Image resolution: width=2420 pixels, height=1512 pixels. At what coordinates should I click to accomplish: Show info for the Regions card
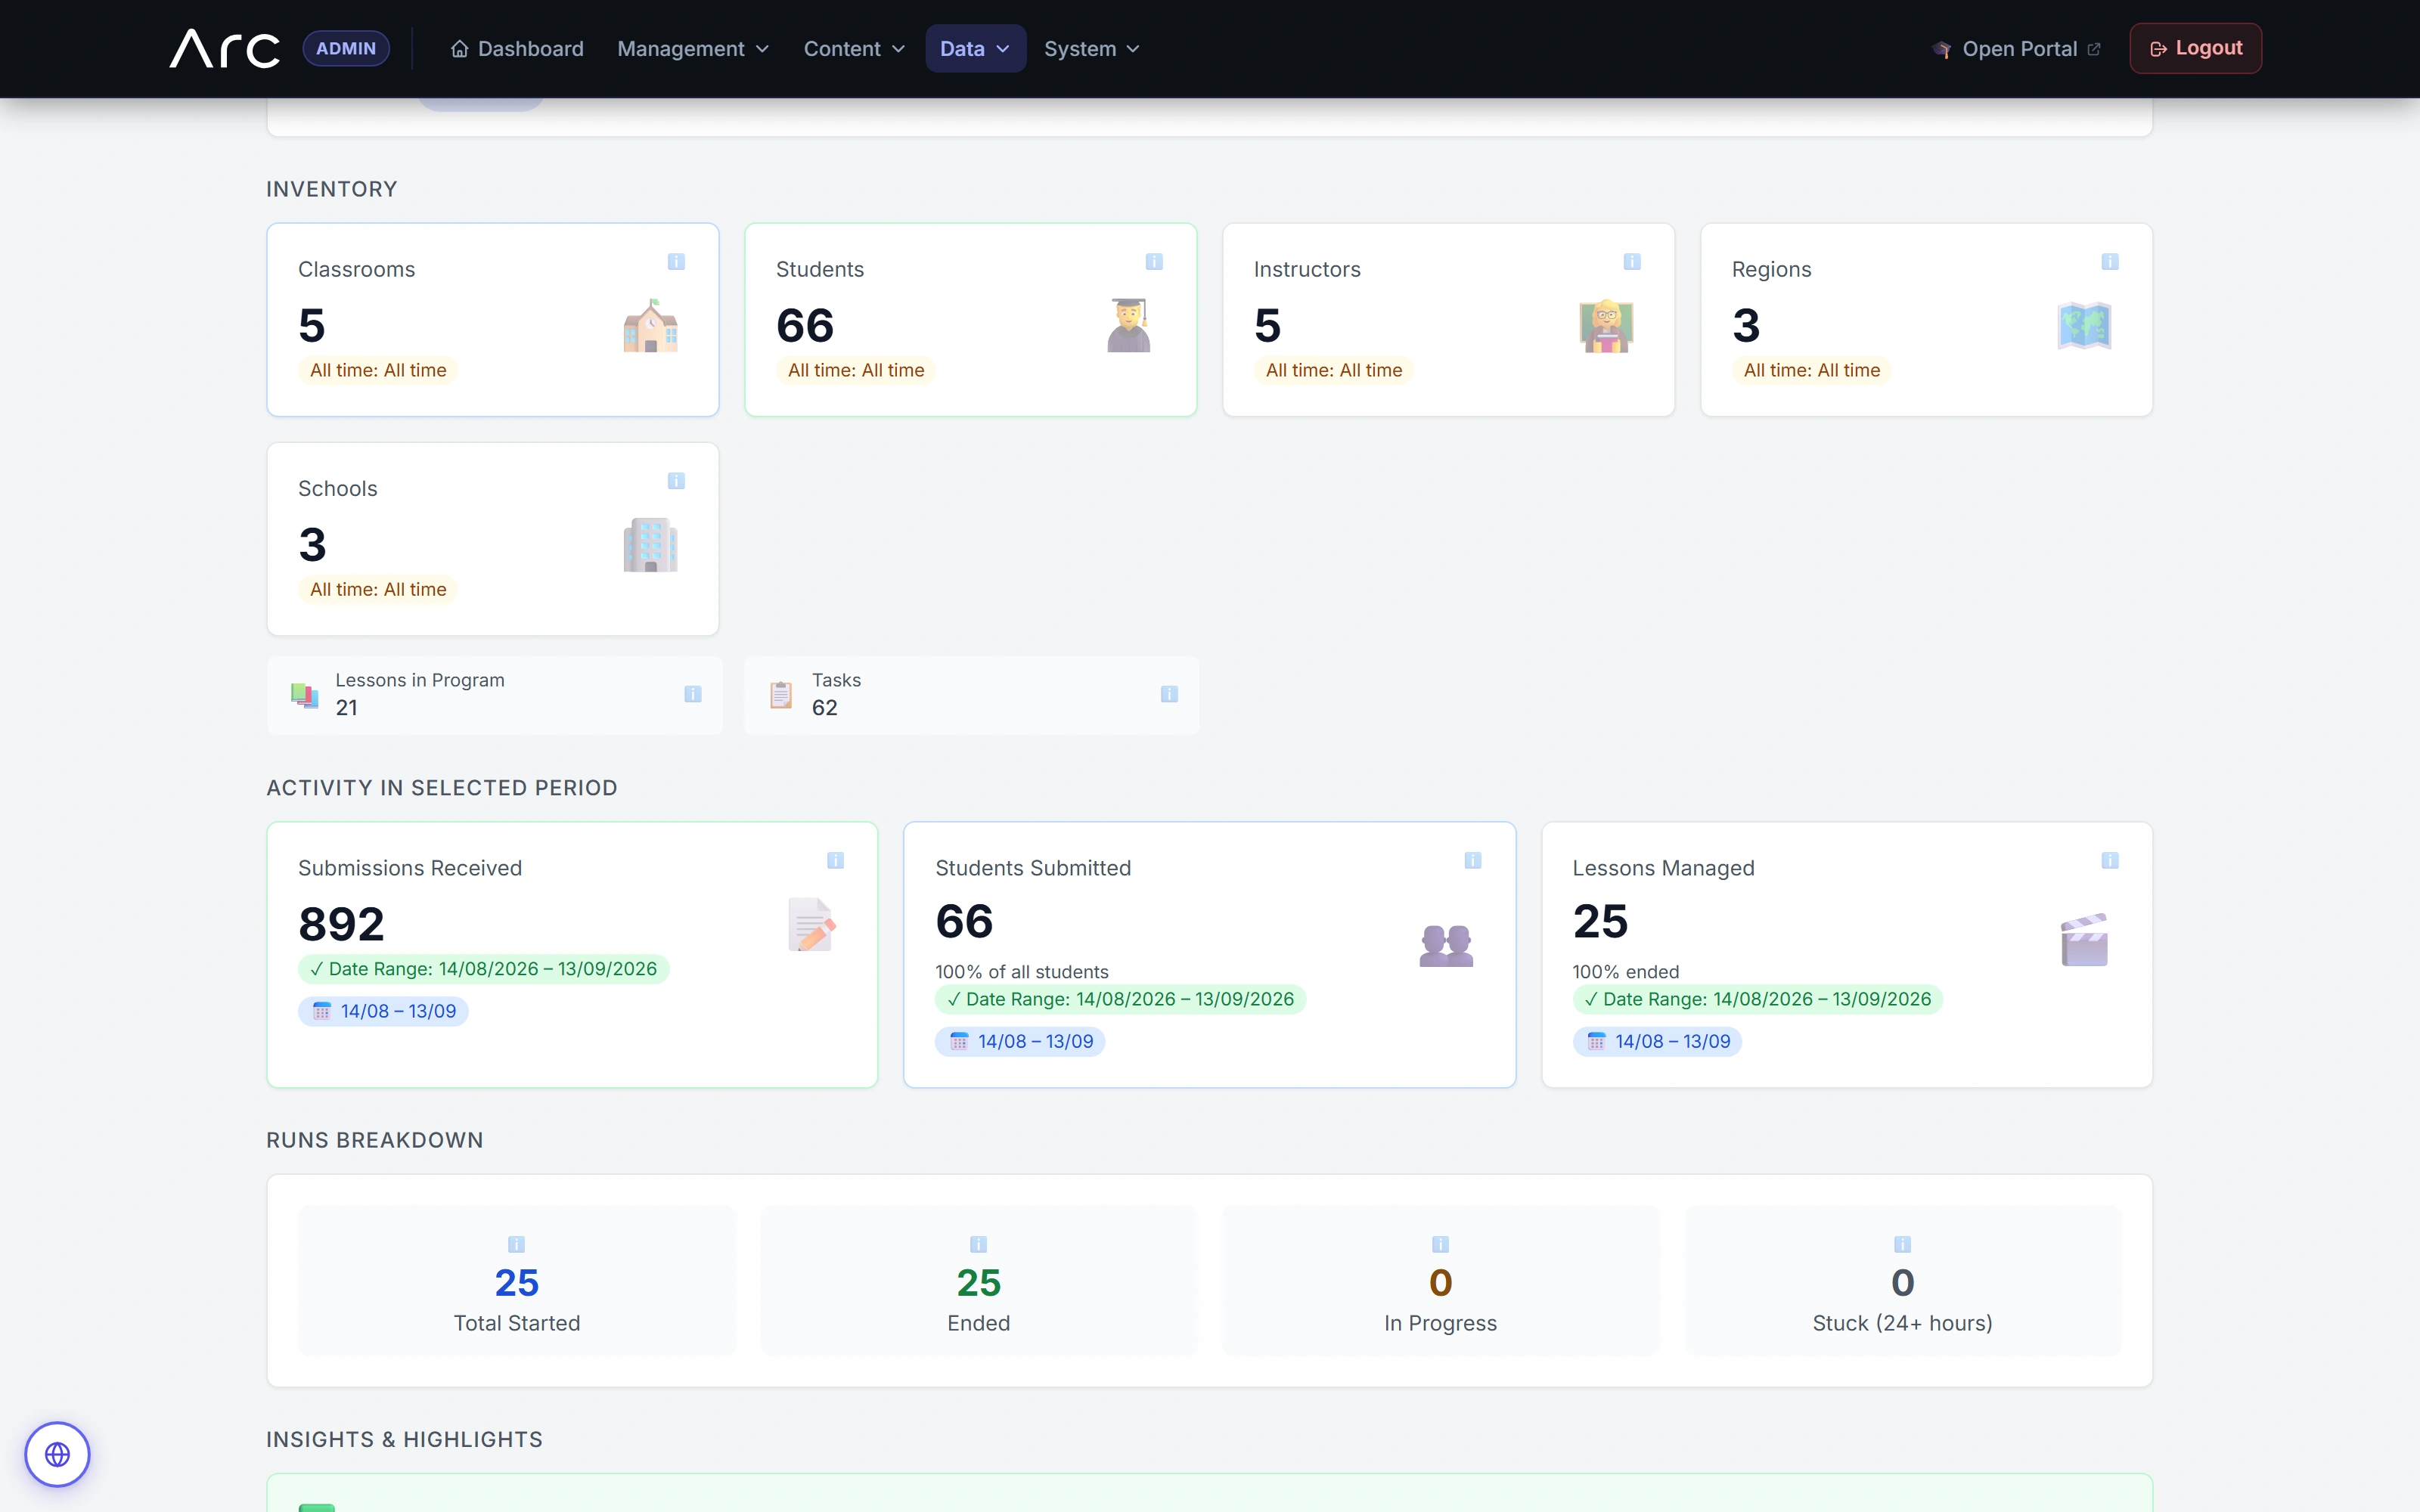[x=2110, y=261]
